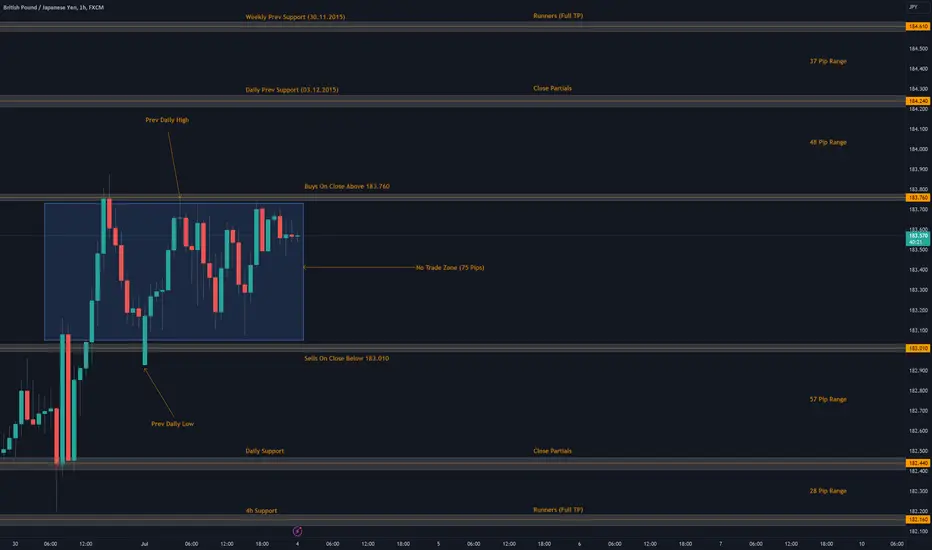932x550 pixels.
Task: Click the '48 Pip Range' annotation
Action: (x=828, y=142)
